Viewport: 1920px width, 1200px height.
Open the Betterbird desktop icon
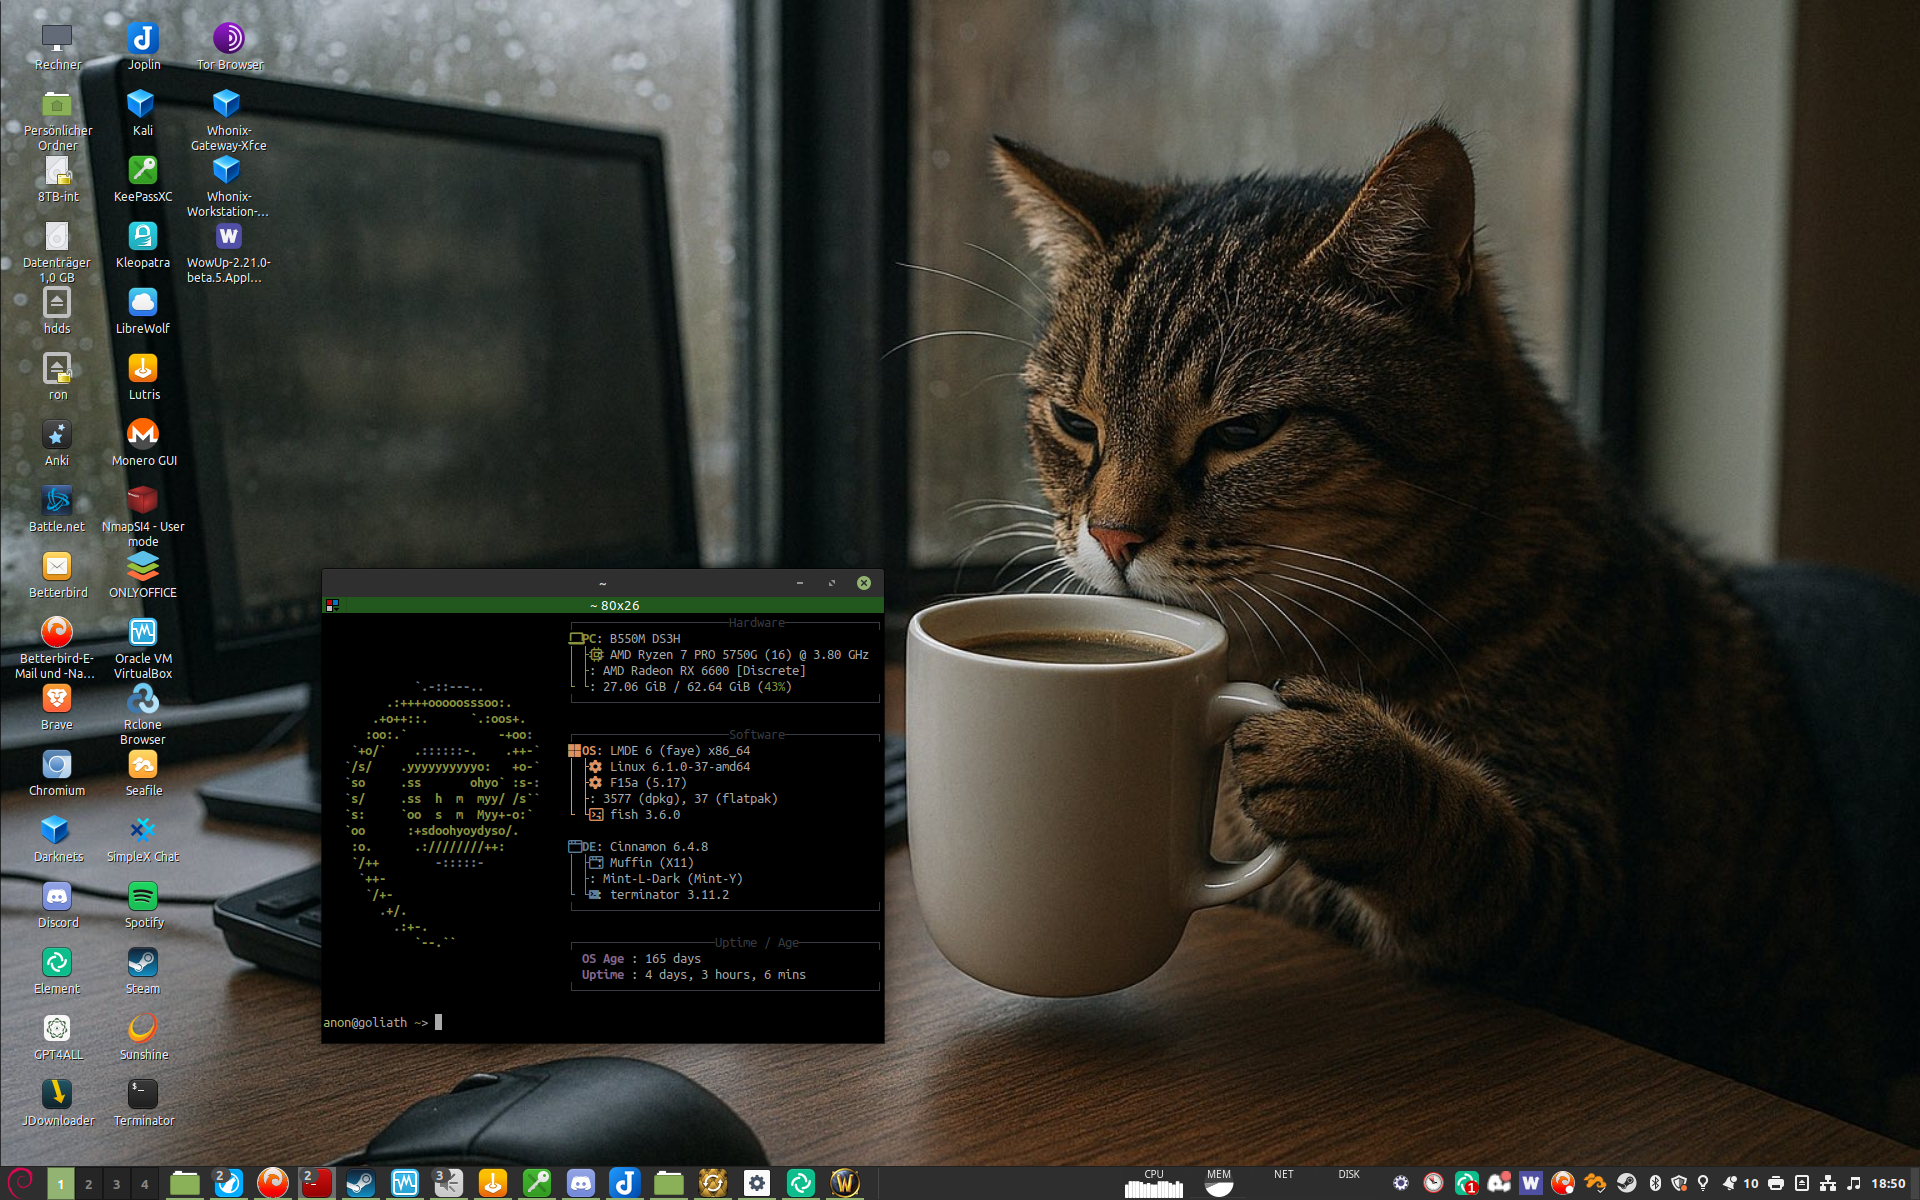[57, 575]
